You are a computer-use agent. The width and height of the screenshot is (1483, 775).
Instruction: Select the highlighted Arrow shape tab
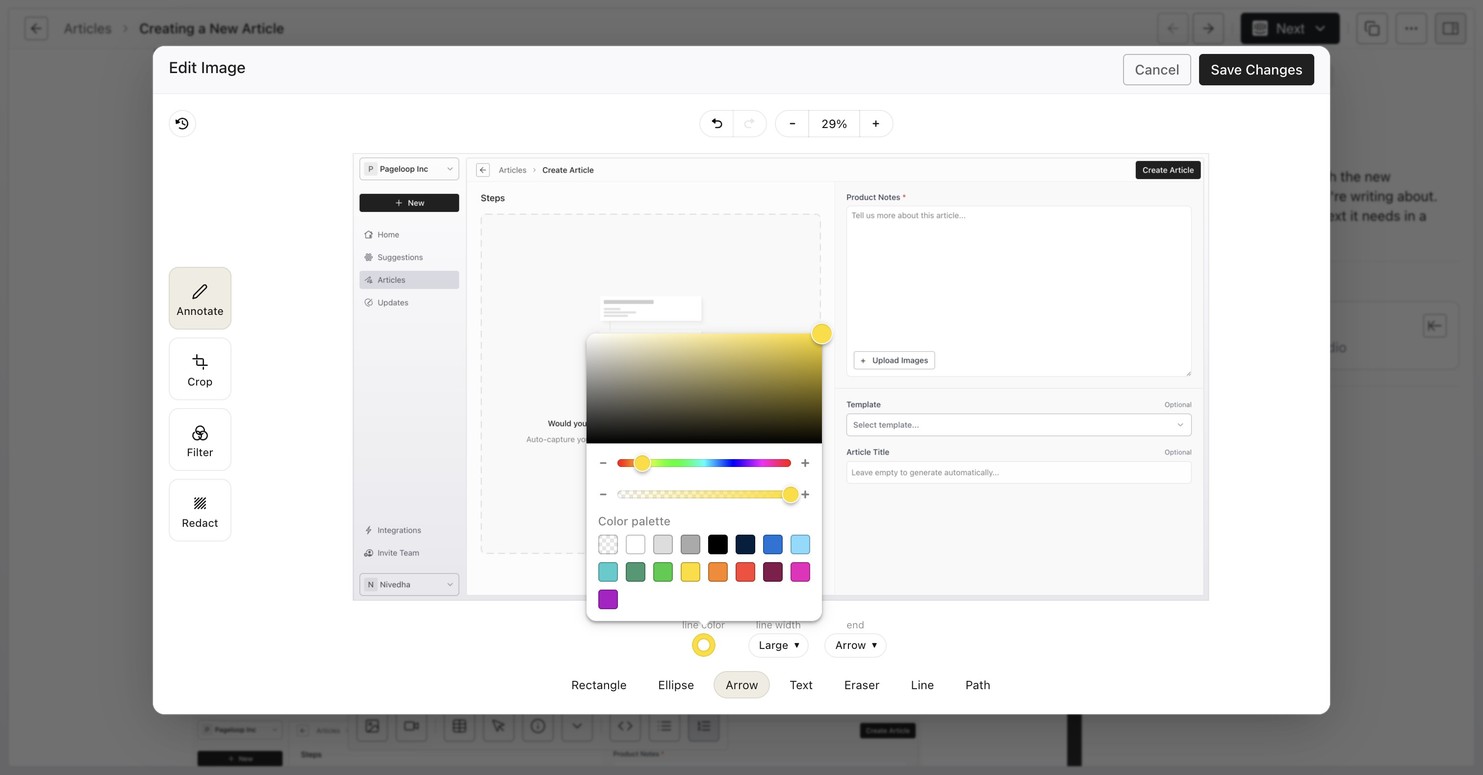coord(742,685)
